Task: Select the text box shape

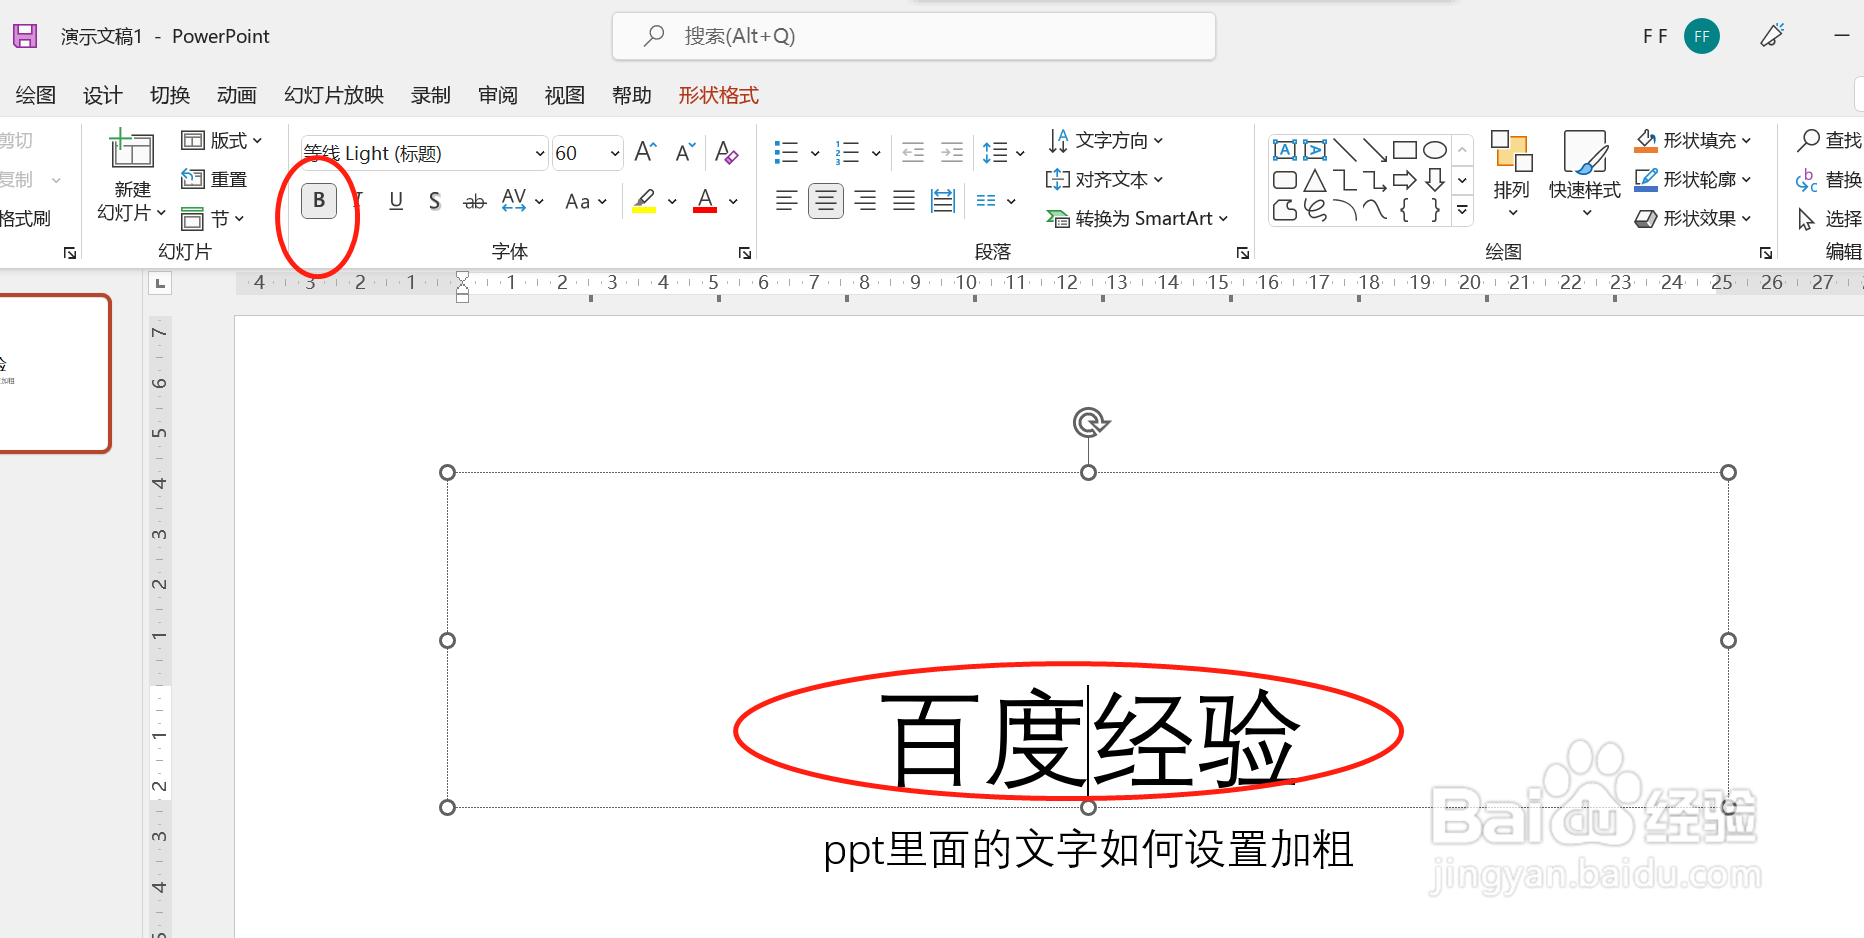Action: point(1285,150)
